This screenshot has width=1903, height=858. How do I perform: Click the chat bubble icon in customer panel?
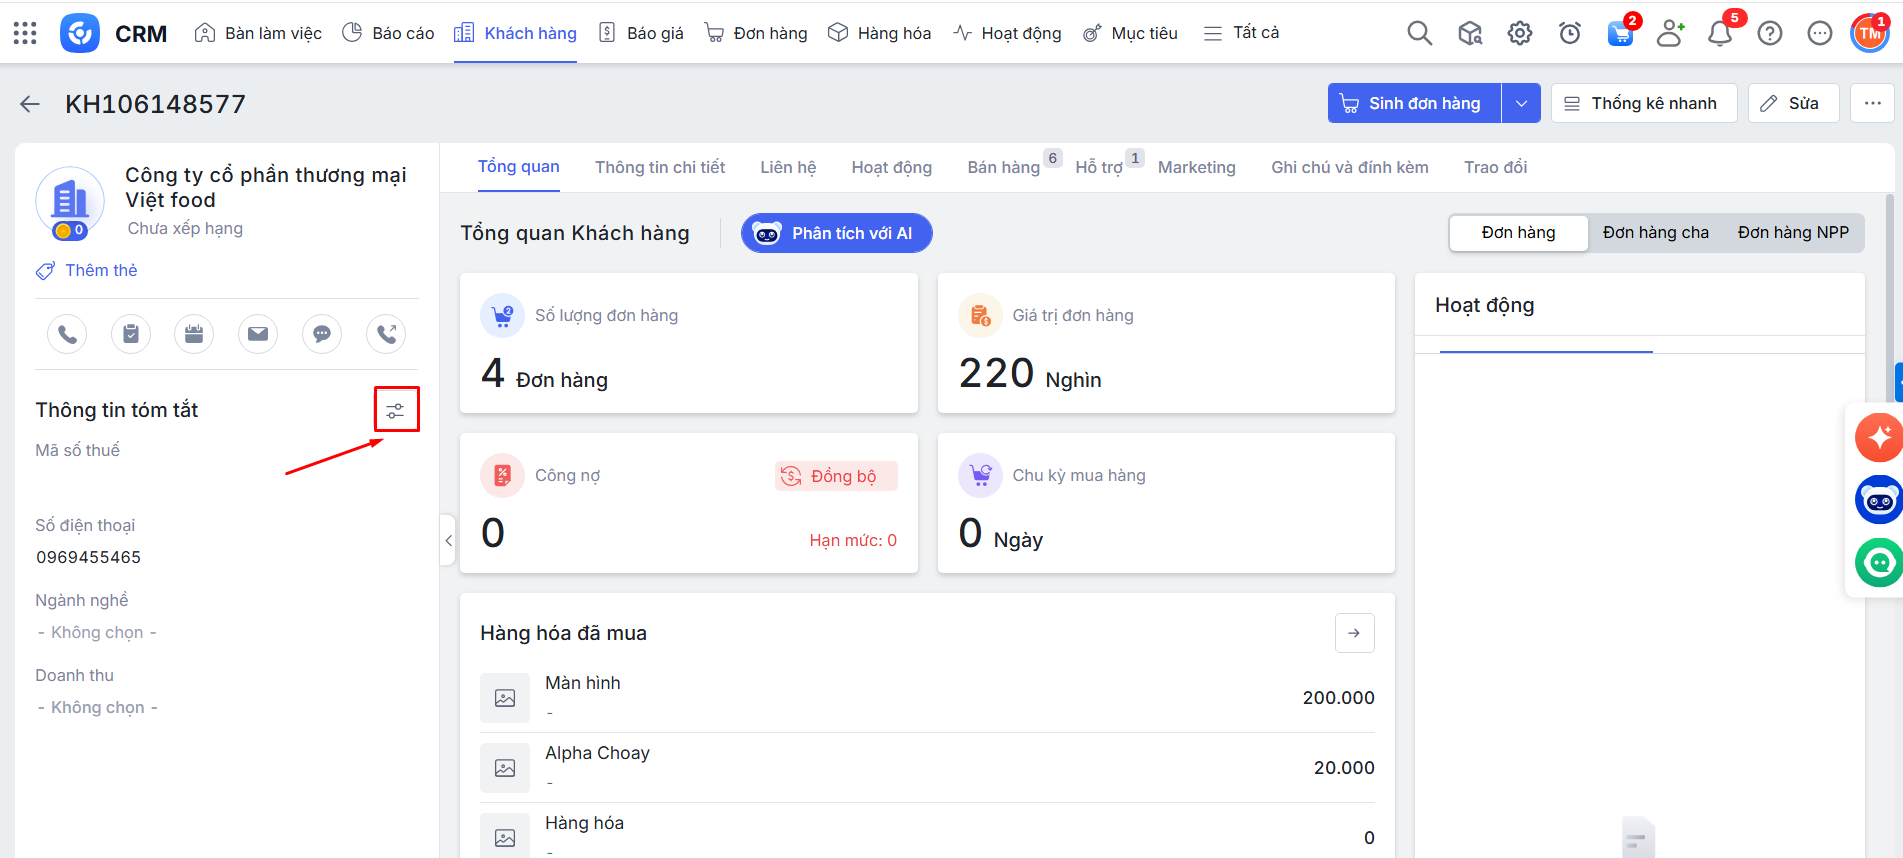point(322,334)
